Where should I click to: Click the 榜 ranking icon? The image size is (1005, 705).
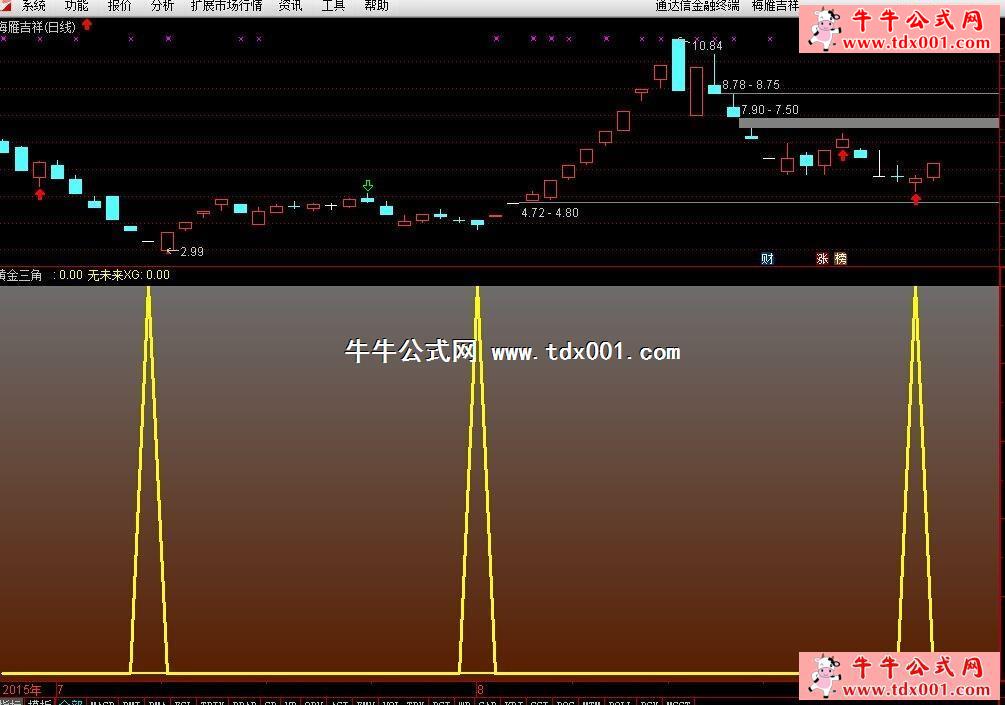(x=840, y=258)
